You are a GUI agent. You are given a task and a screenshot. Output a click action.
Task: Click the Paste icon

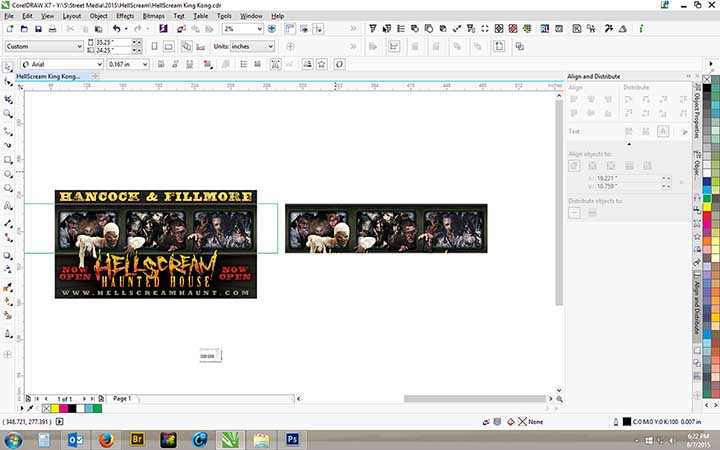coord(98,29)
